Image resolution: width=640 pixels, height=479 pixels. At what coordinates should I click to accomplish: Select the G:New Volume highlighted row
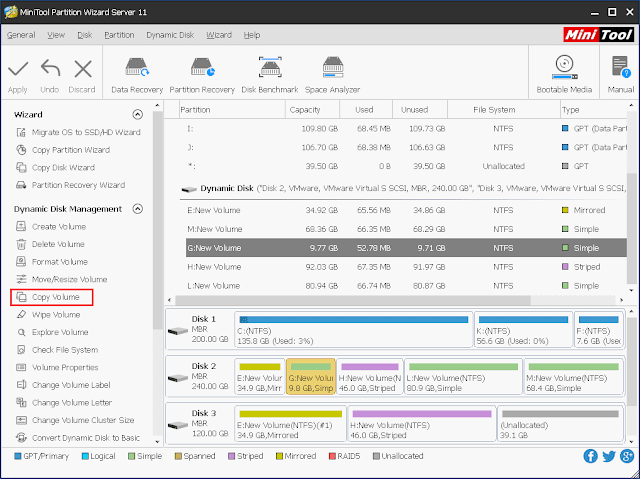406,248
